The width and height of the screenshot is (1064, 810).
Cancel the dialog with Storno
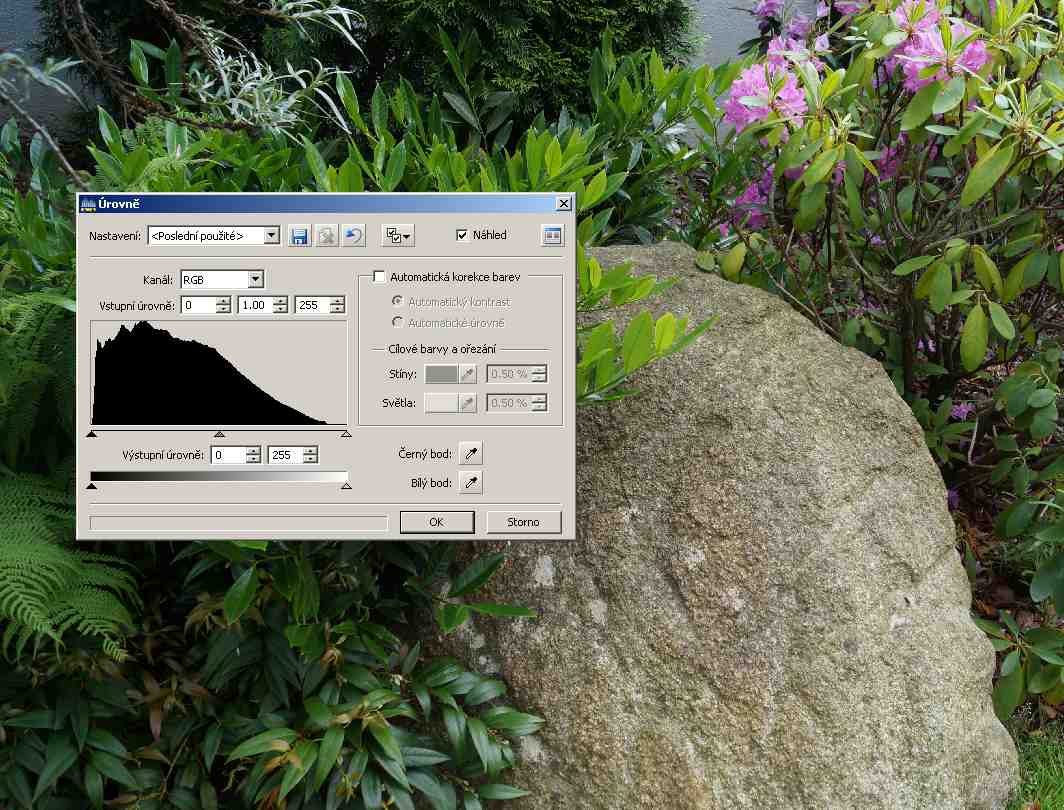(x=523, y=522)
